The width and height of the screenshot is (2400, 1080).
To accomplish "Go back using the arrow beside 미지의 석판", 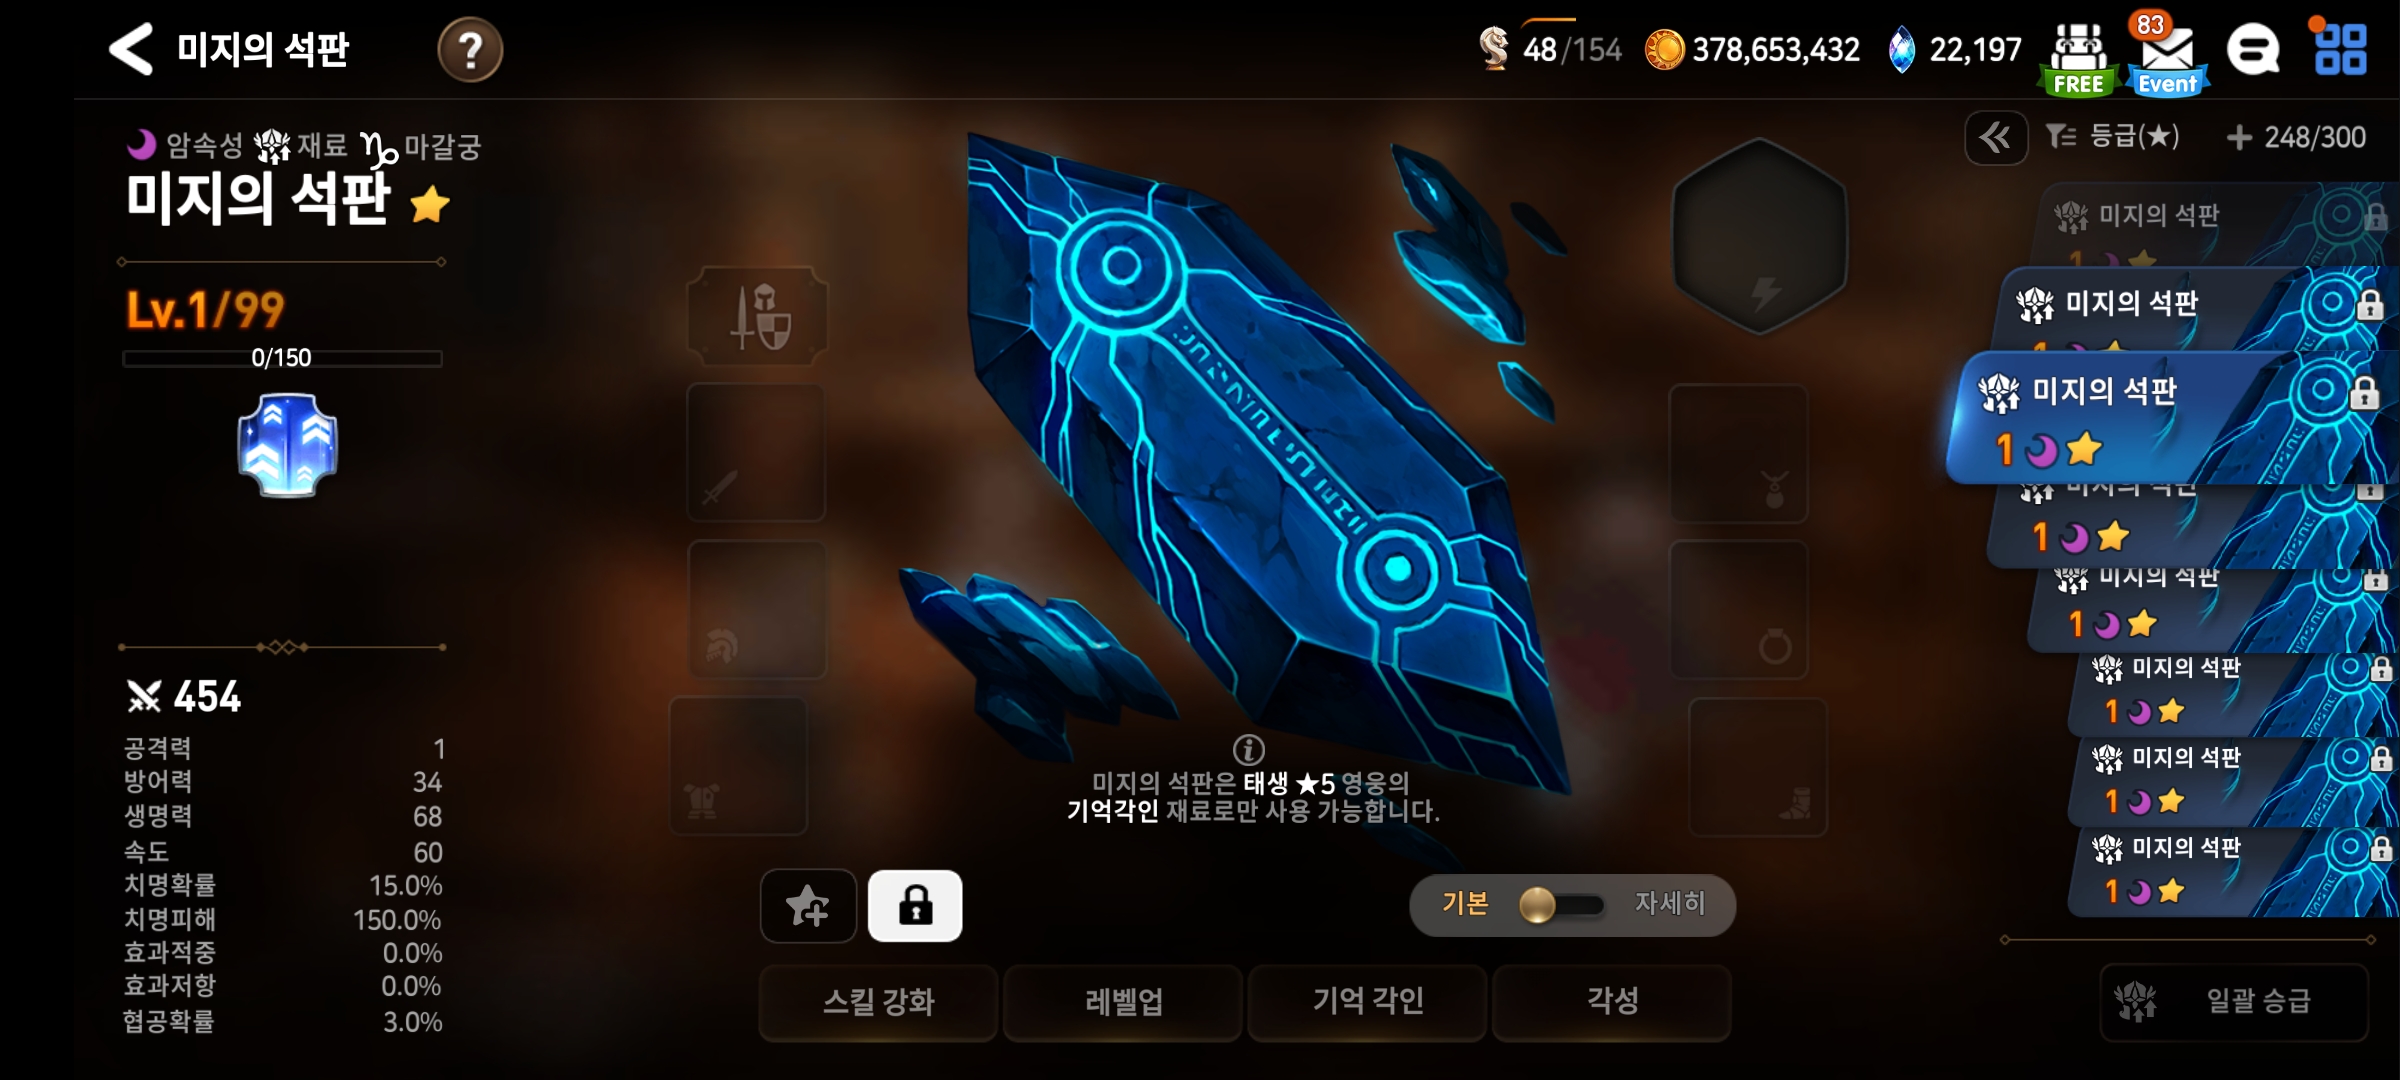I will click(x=131, y=49).
